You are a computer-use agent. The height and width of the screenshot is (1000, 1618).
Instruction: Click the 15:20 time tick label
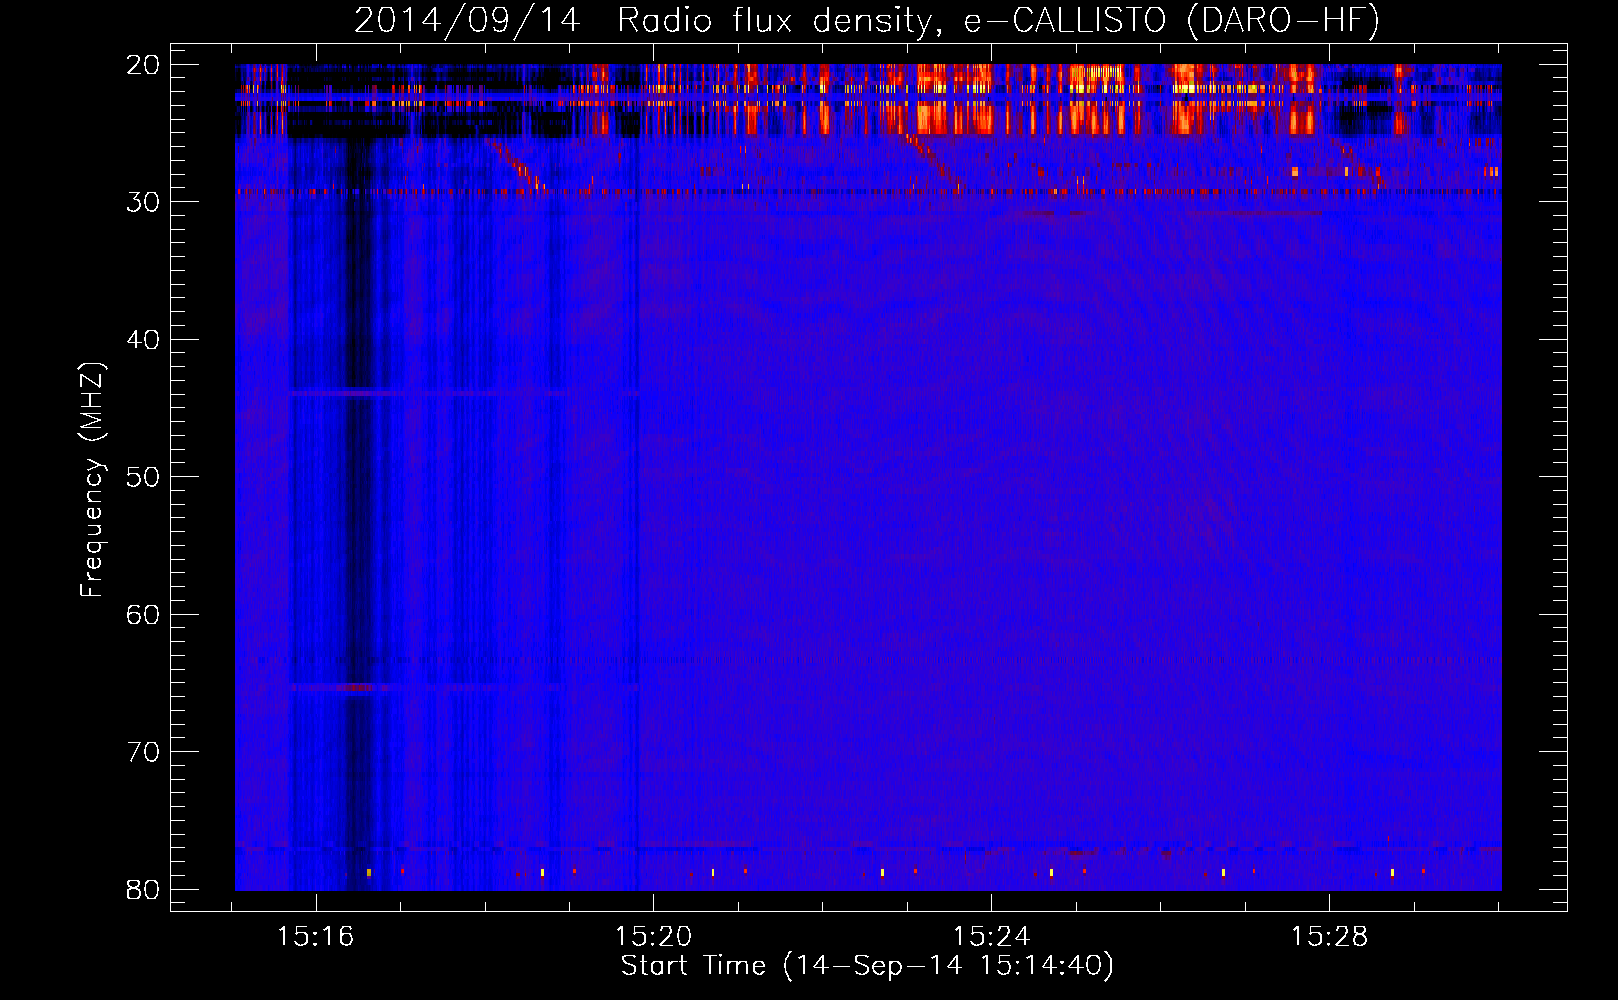(653, 937)
